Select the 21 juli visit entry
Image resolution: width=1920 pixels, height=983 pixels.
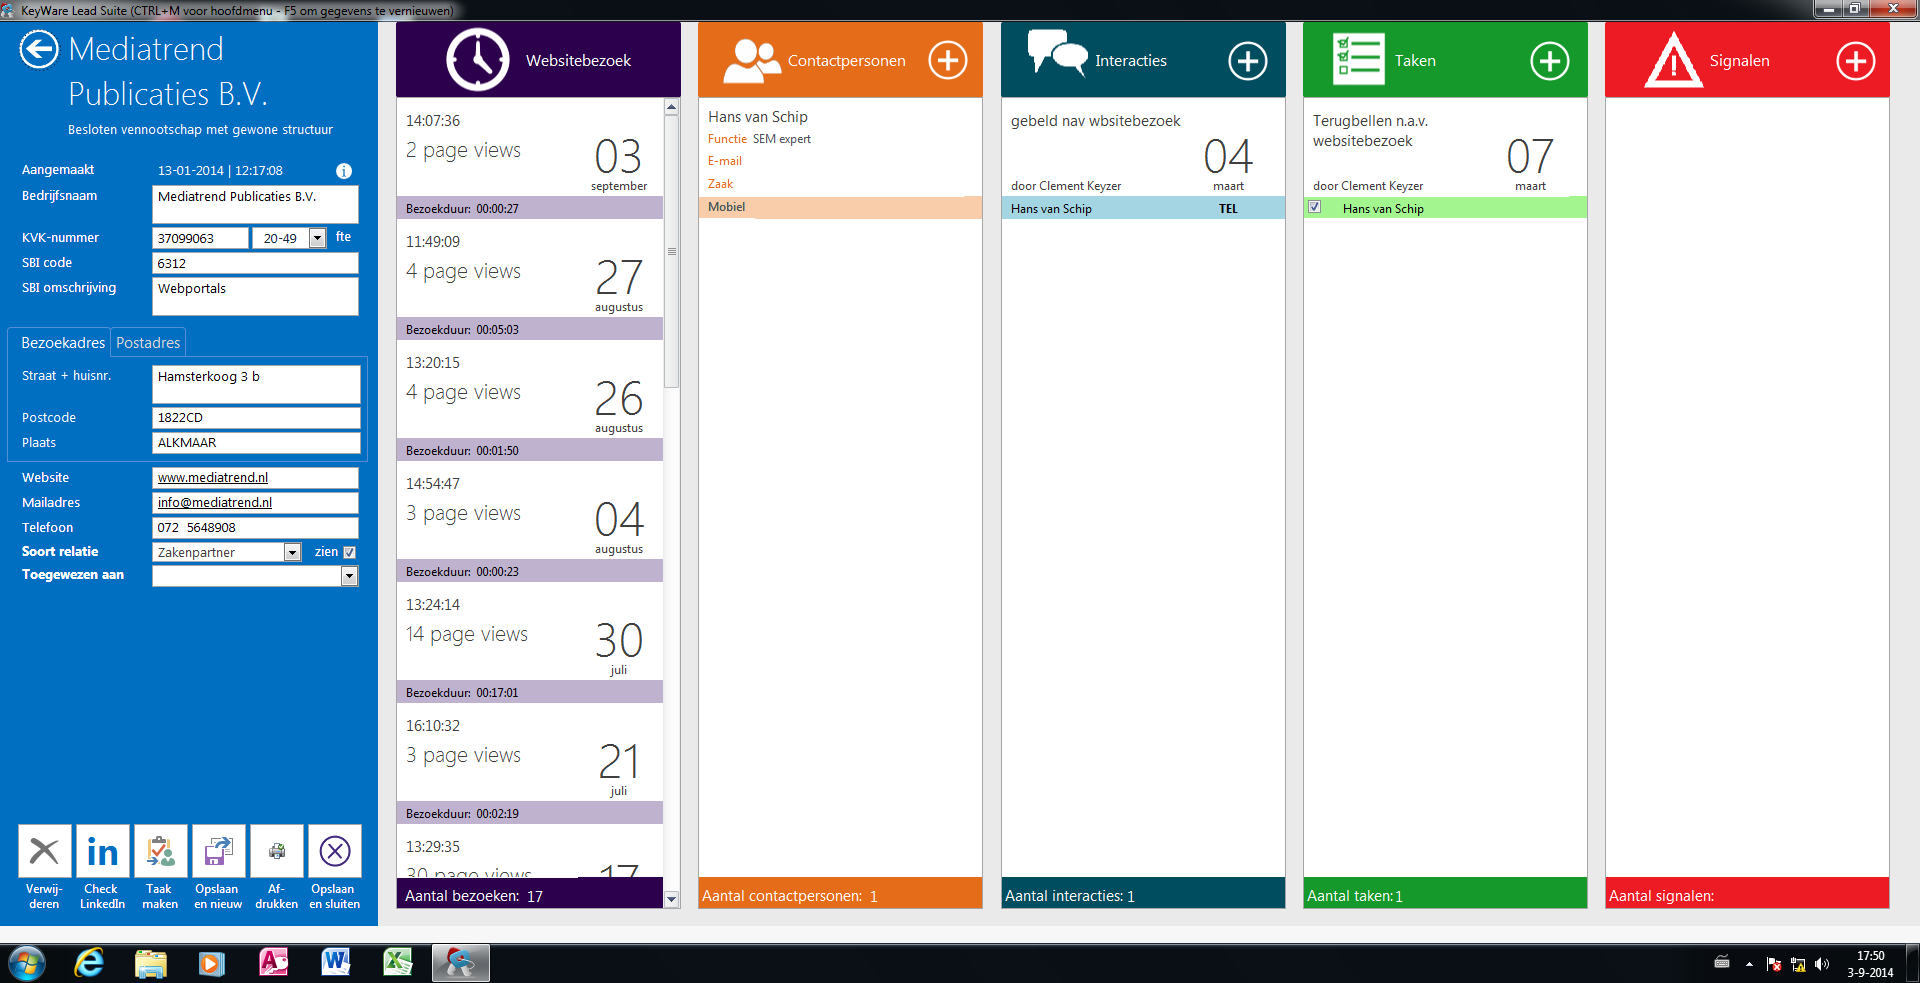click(530, 763)
